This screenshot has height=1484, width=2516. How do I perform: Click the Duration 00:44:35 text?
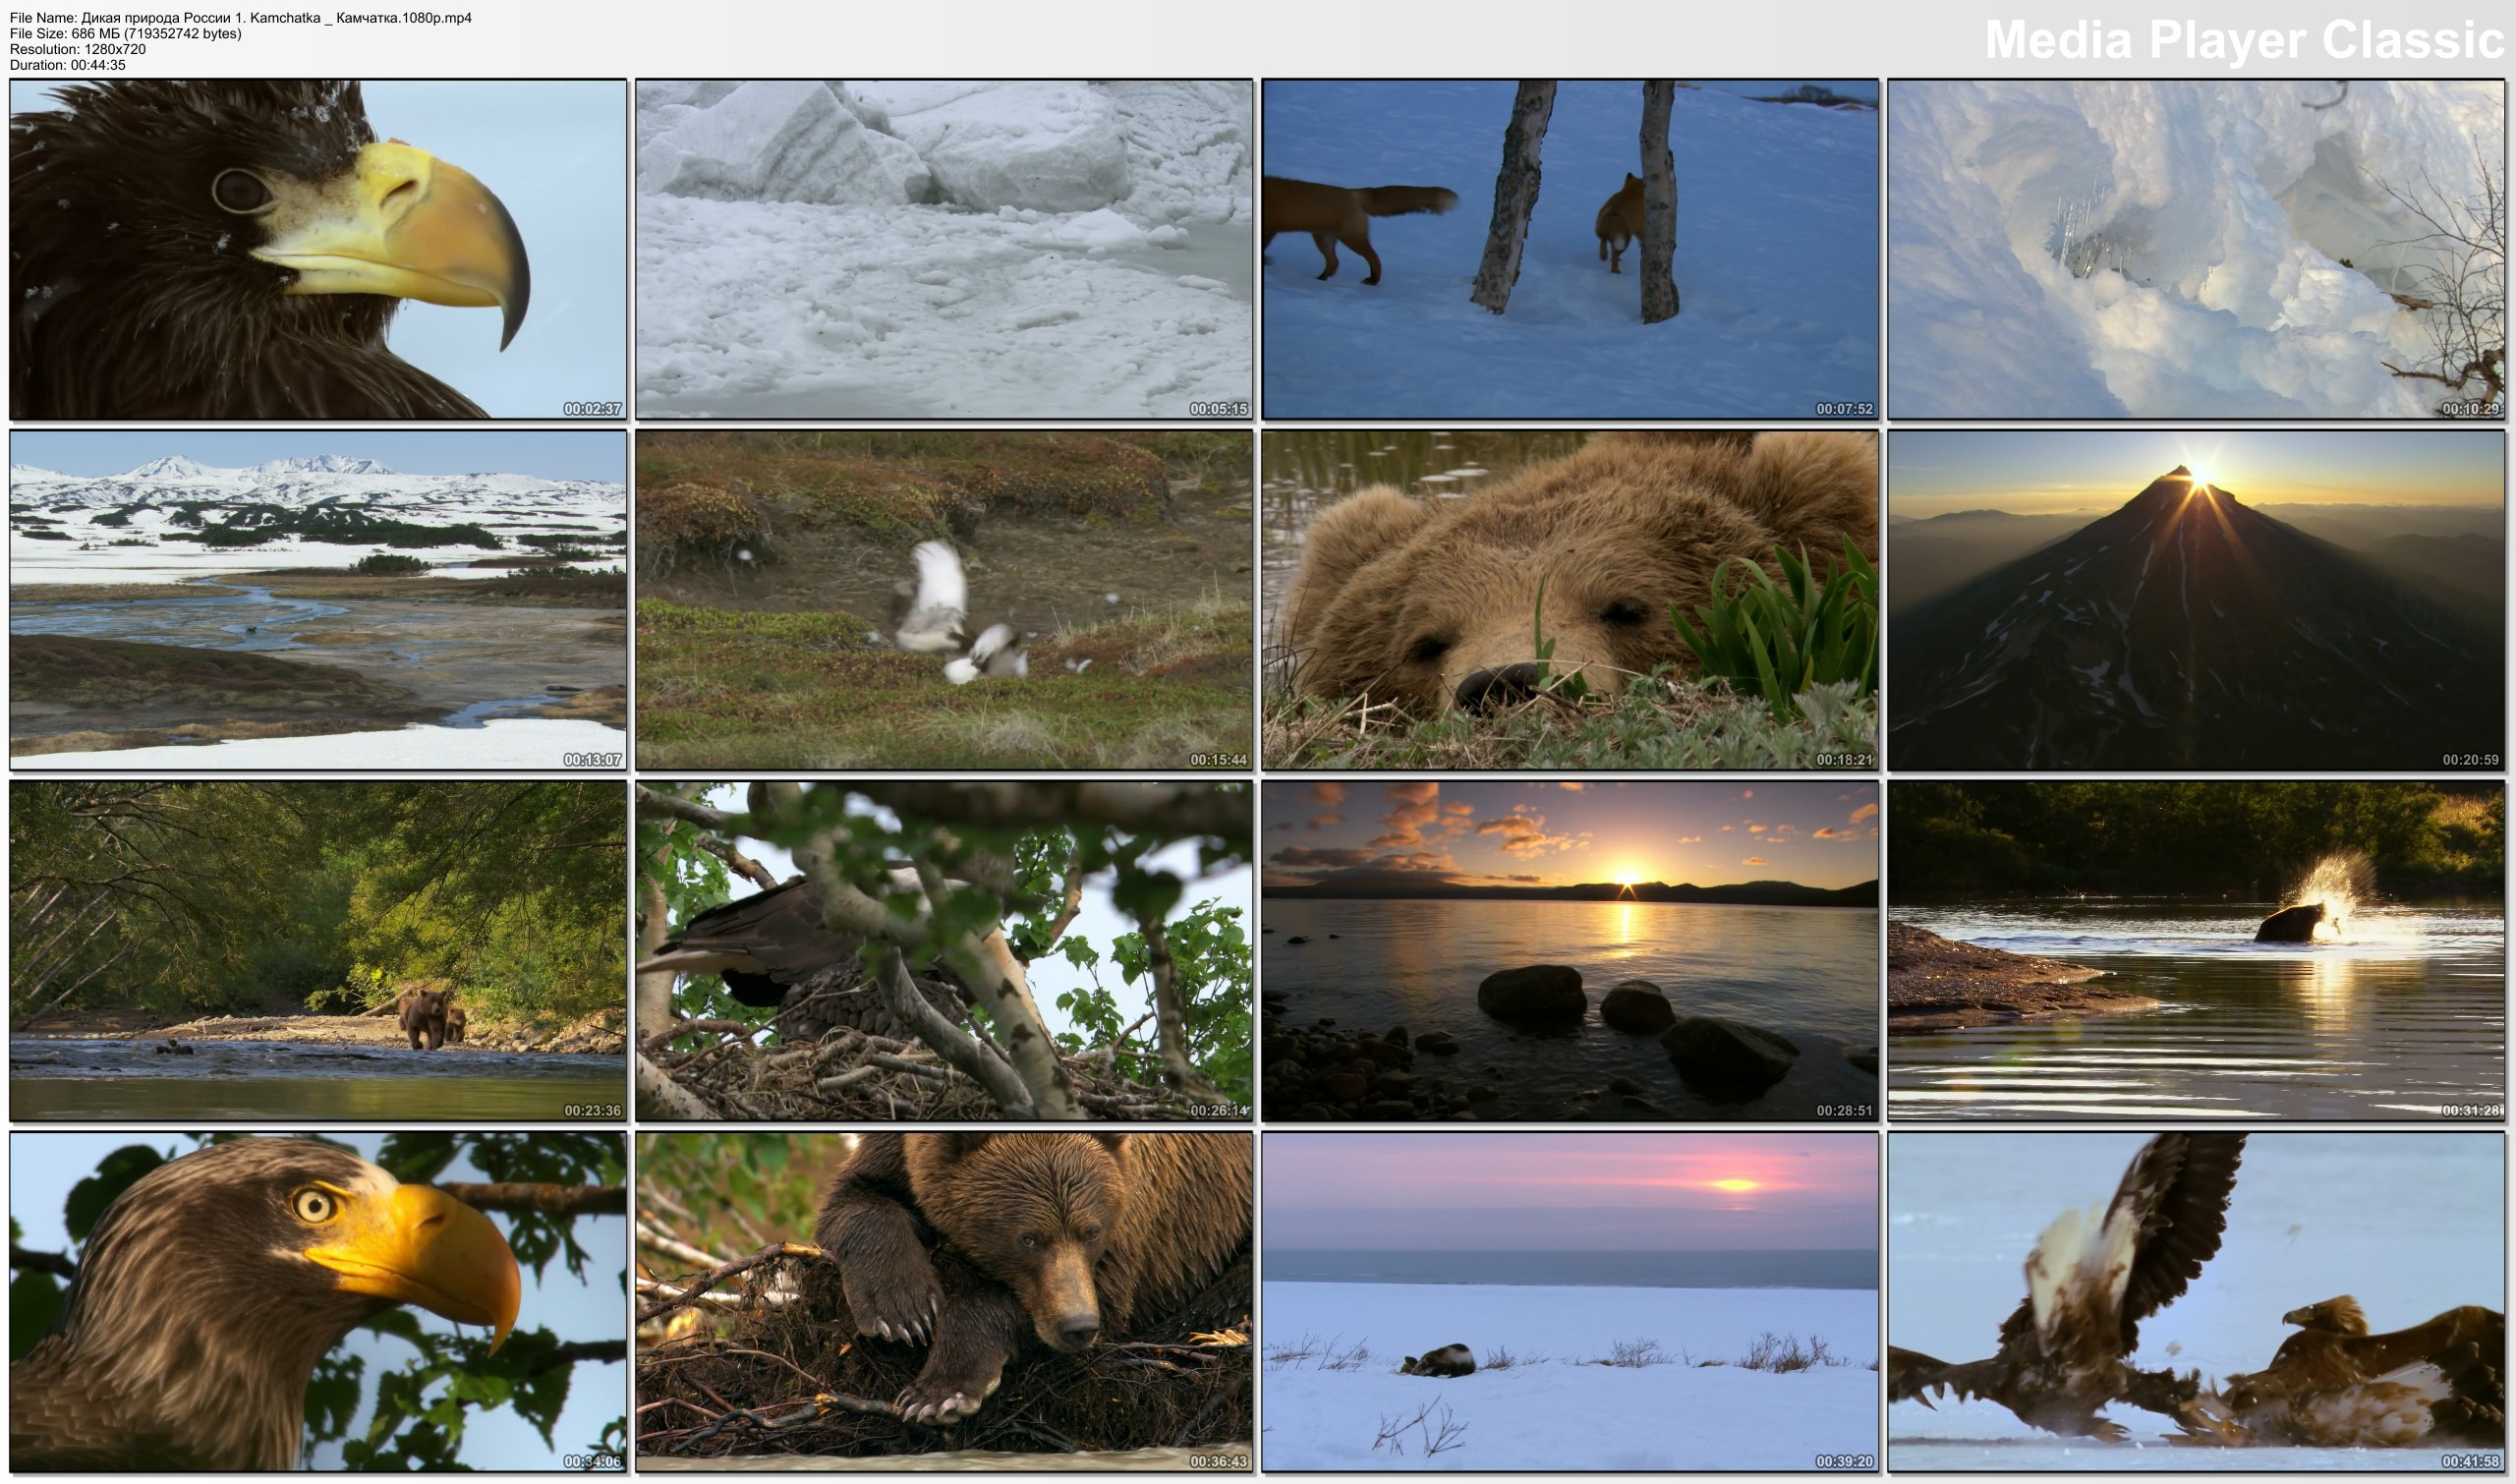click(x=68, y=65)
